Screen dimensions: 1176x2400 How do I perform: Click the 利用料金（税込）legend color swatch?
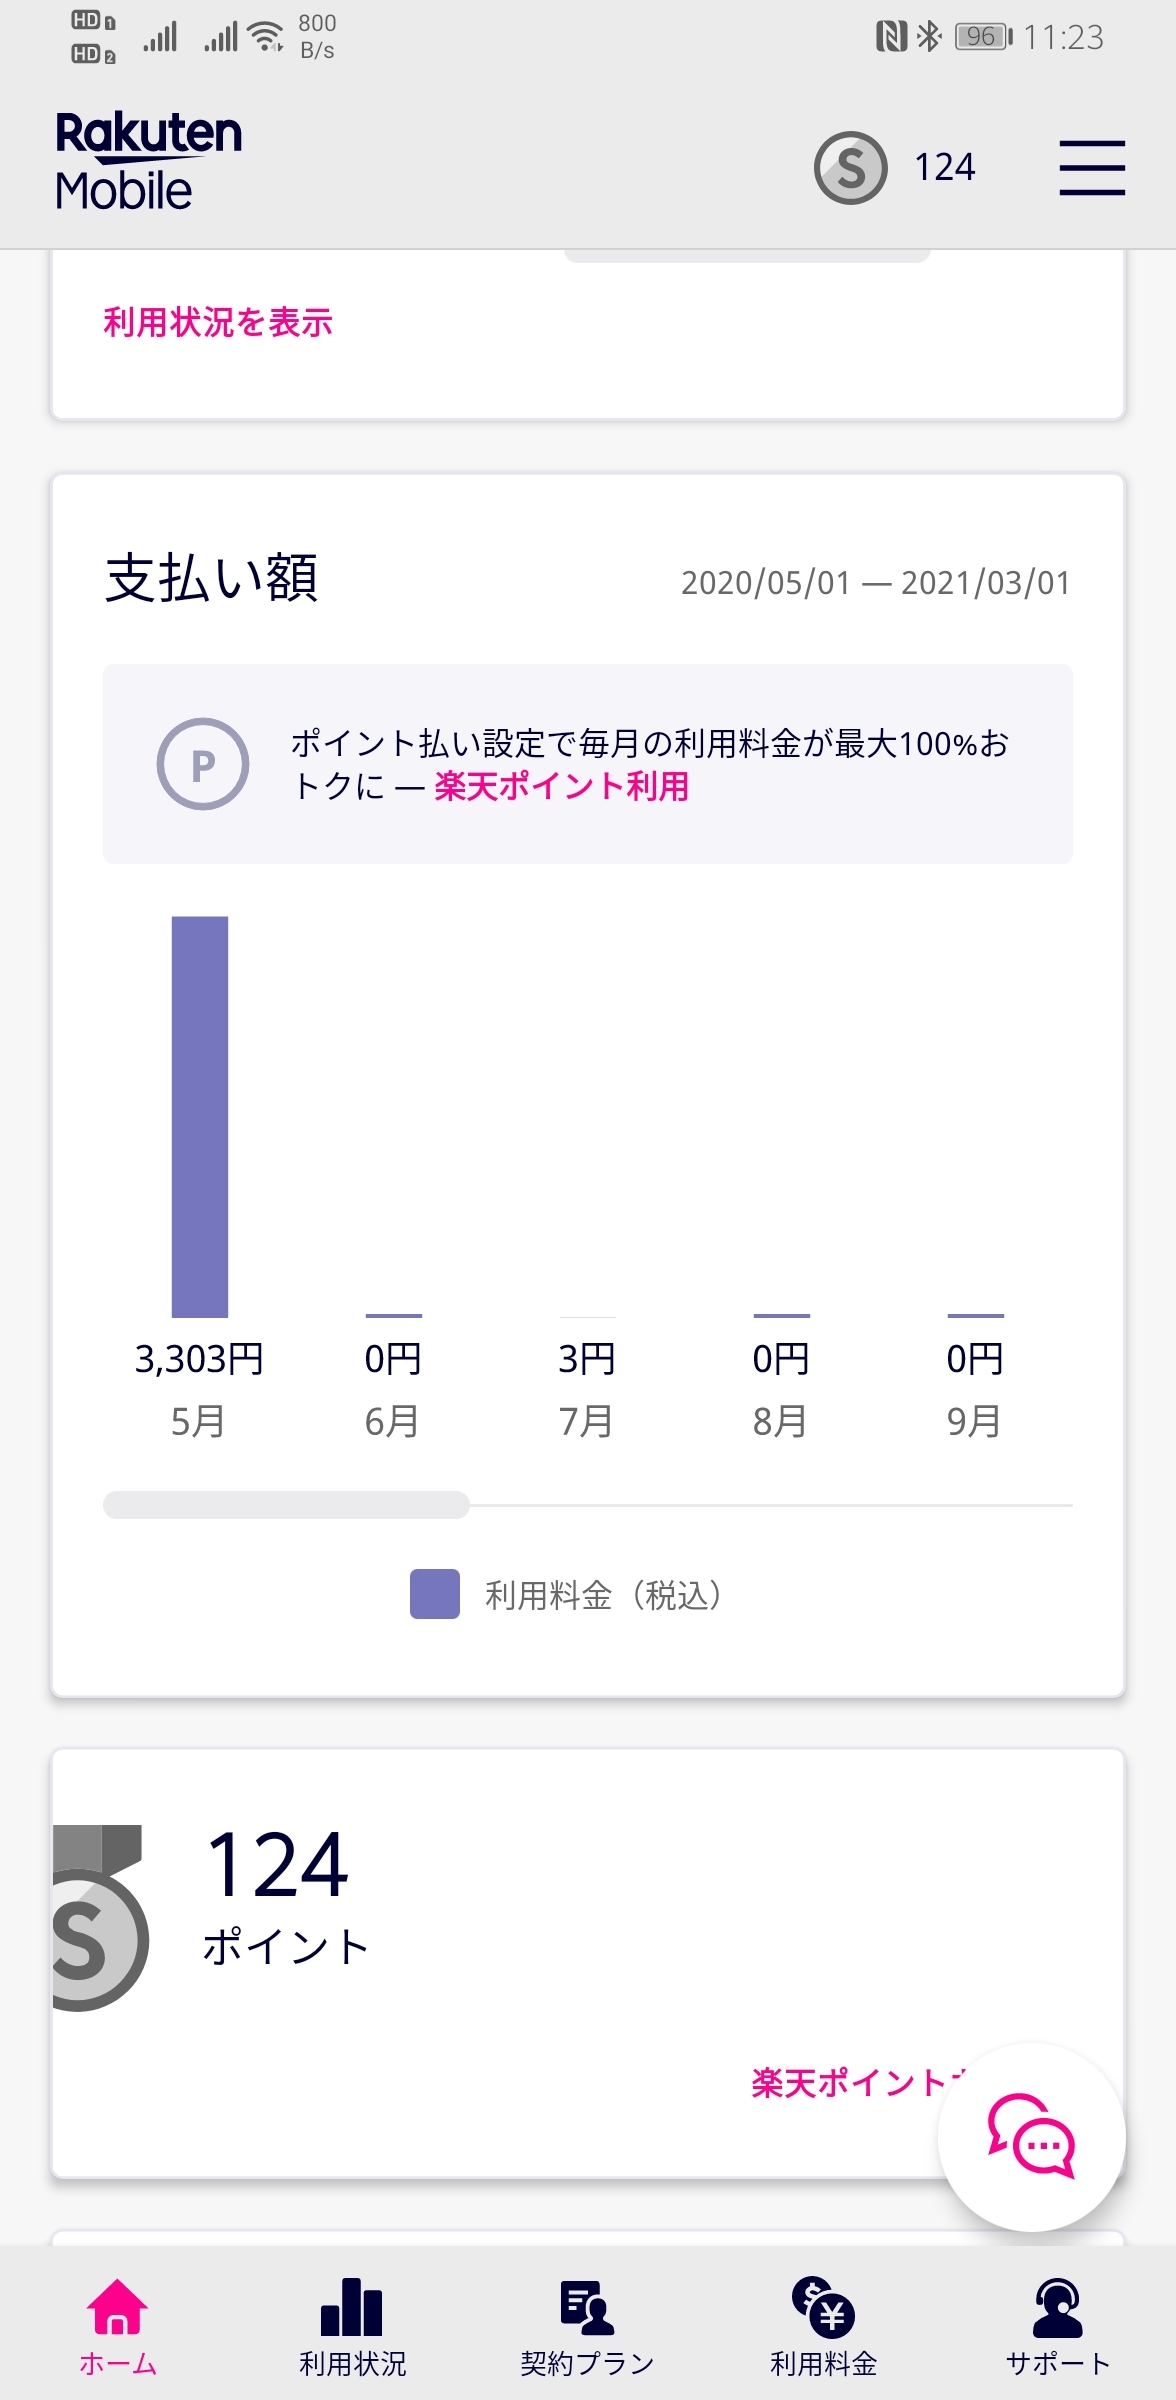(434, 1594)
